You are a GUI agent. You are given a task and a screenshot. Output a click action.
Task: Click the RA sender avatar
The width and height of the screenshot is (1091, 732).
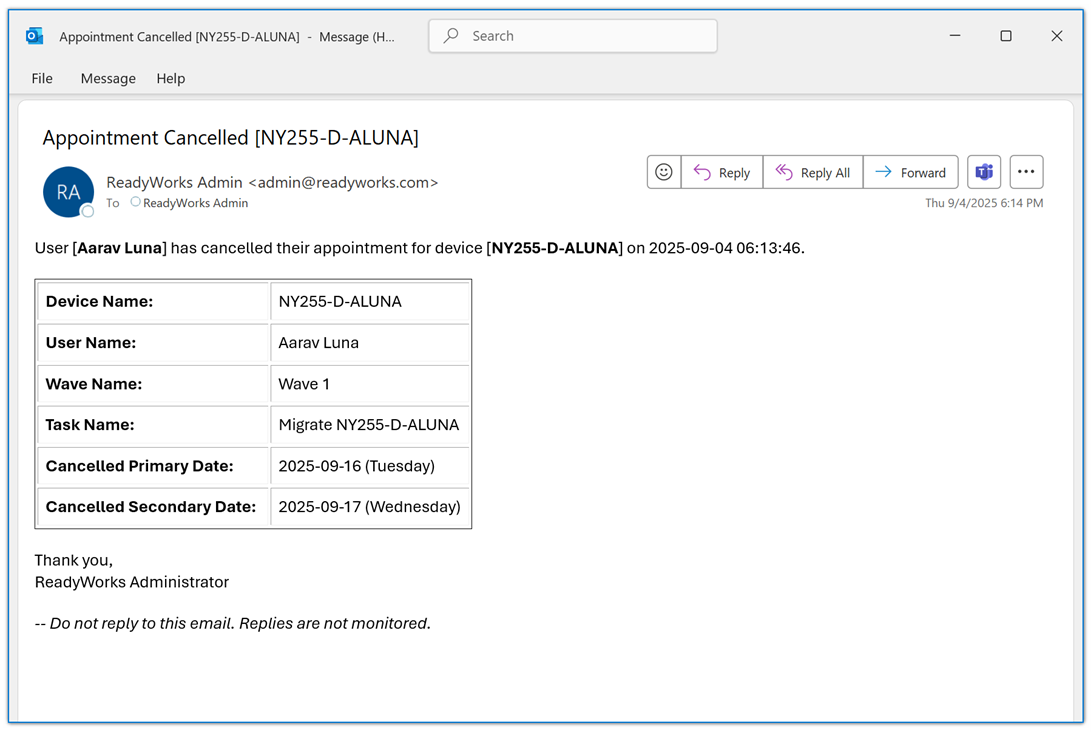click(x=68, y=192)
